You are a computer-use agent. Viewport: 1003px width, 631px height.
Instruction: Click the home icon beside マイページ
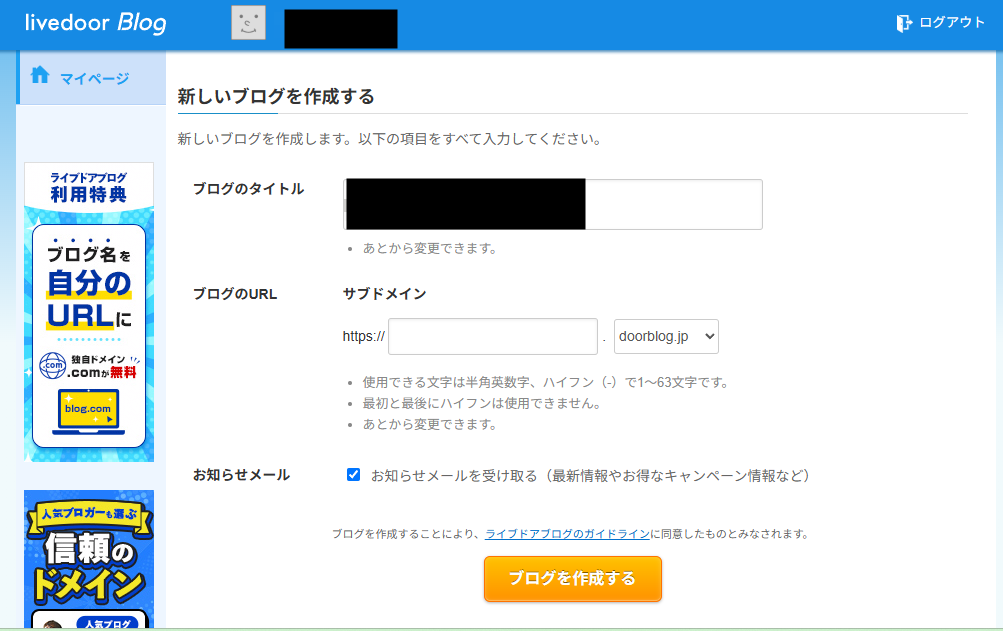point(40,75)
